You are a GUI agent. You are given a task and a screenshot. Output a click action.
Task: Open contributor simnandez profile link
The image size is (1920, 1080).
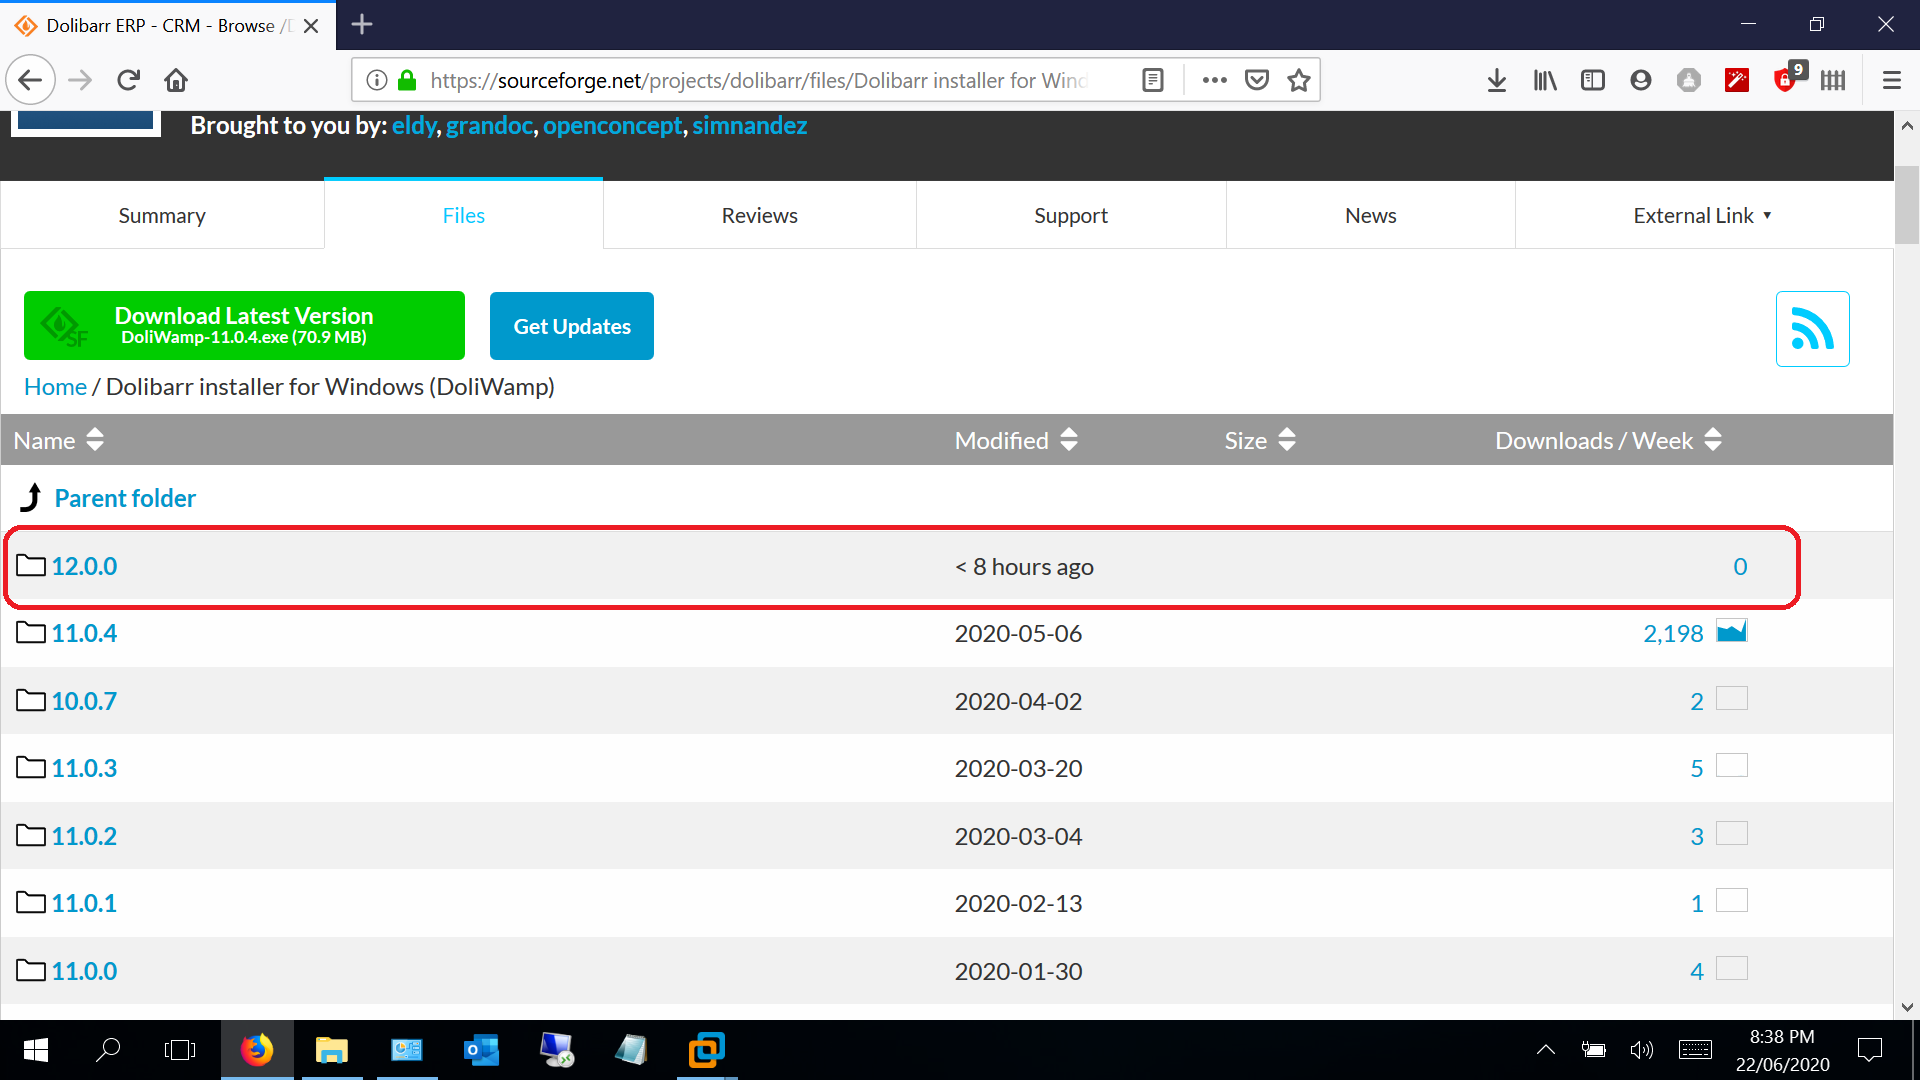click(749, 125)
